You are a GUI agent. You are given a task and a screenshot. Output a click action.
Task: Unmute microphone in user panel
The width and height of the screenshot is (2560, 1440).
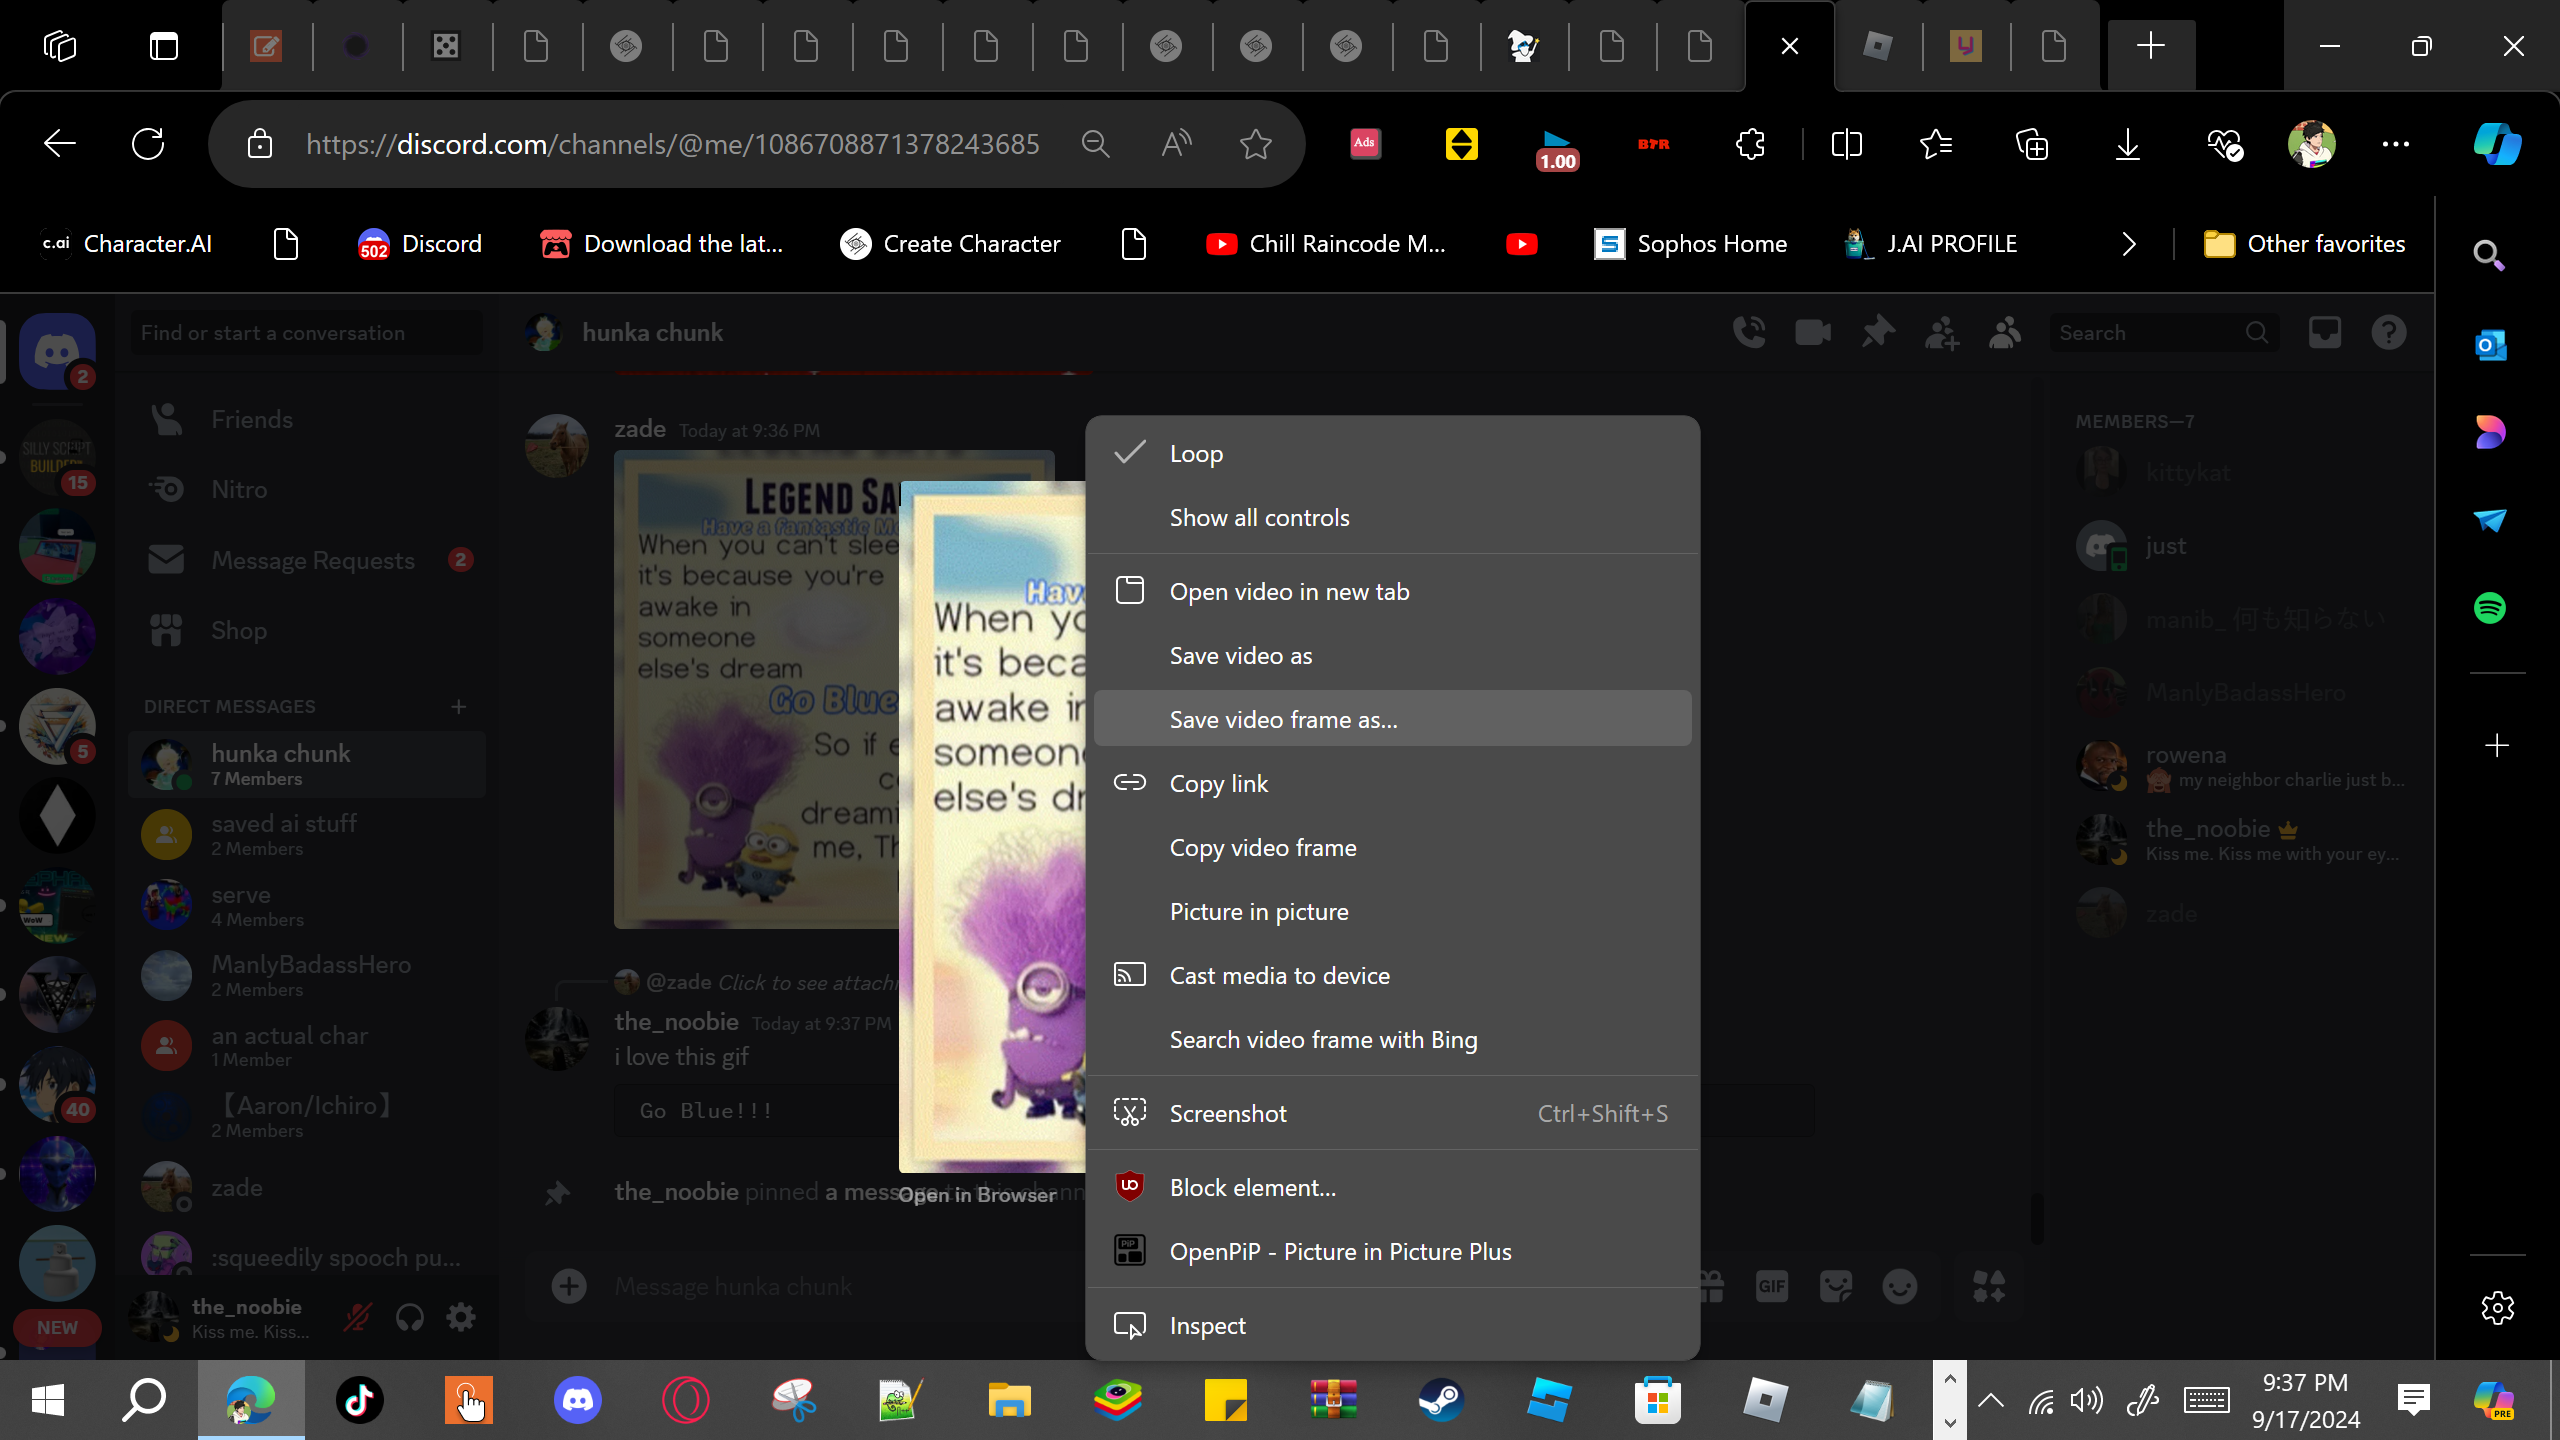[x=357, y=1317]
